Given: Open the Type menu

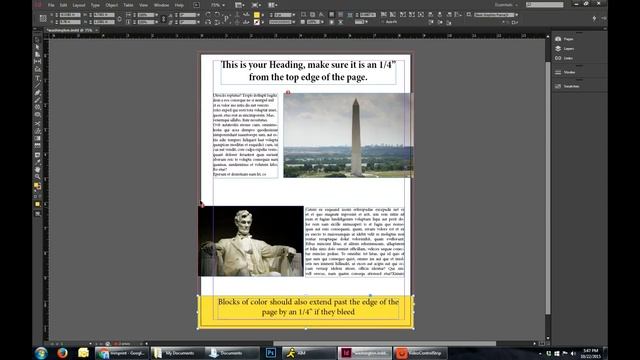Looking at the screenshot, I should click(95, 5).
